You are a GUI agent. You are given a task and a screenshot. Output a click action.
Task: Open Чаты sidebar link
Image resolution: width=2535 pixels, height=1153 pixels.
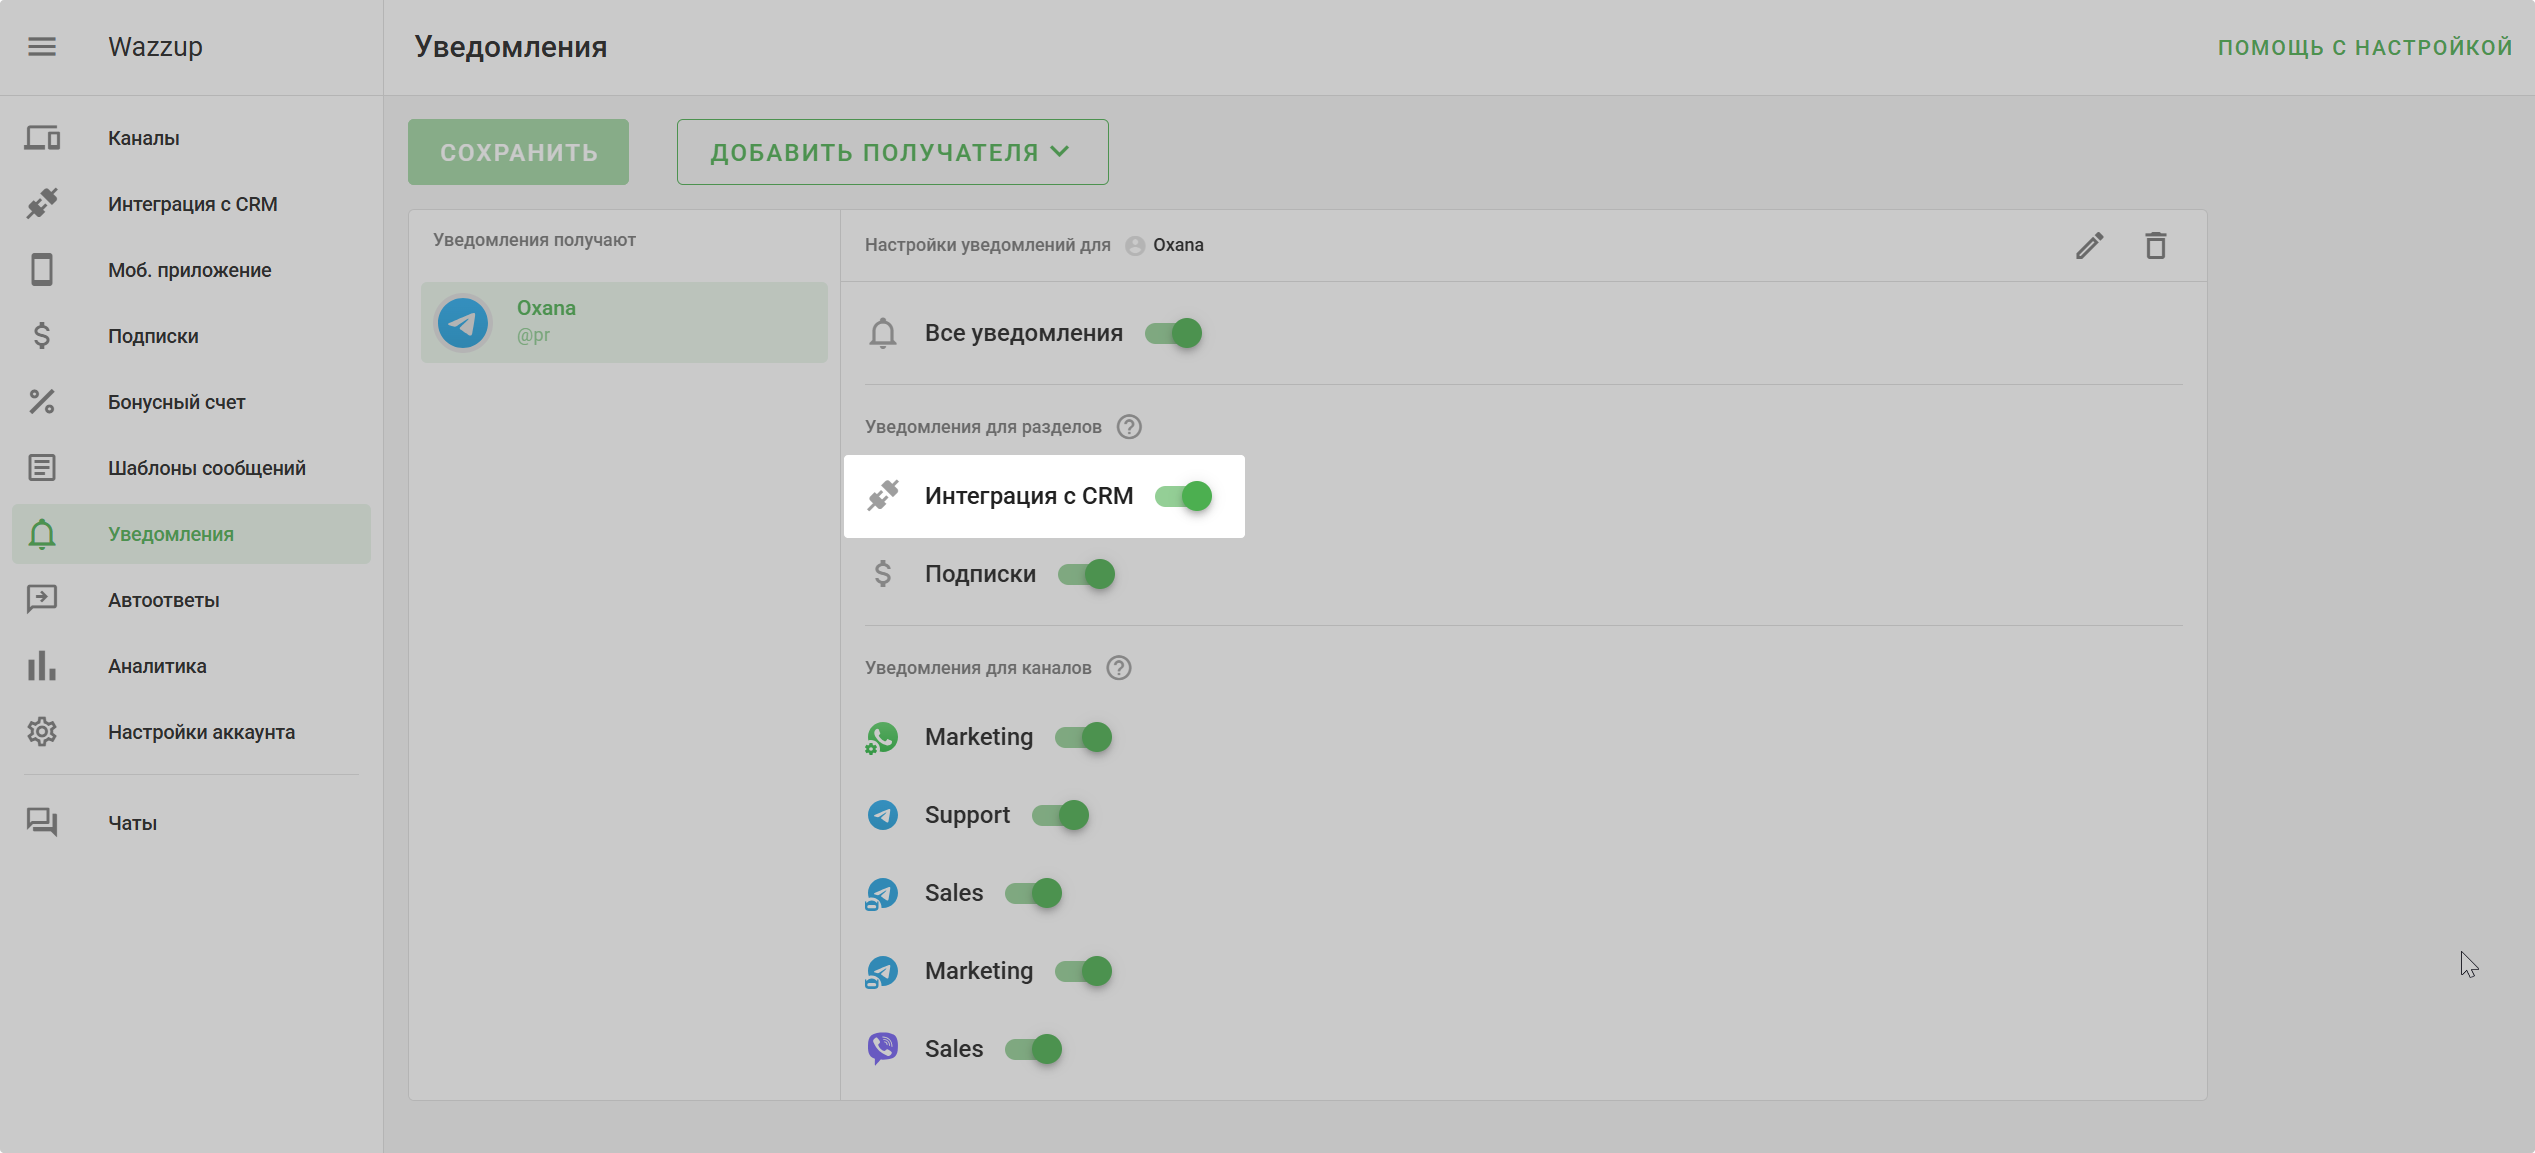pos(191,823)
